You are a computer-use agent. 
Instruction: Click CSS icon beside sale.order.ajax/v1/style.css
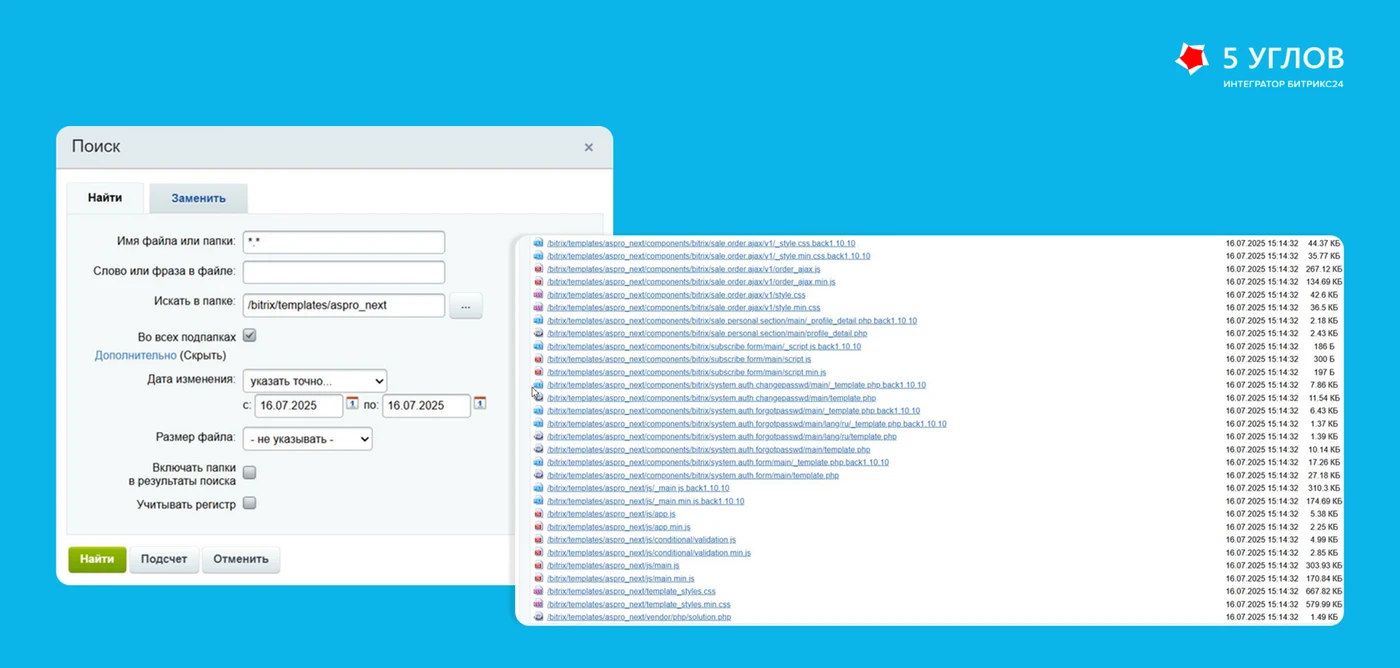(x=538, y=295)
